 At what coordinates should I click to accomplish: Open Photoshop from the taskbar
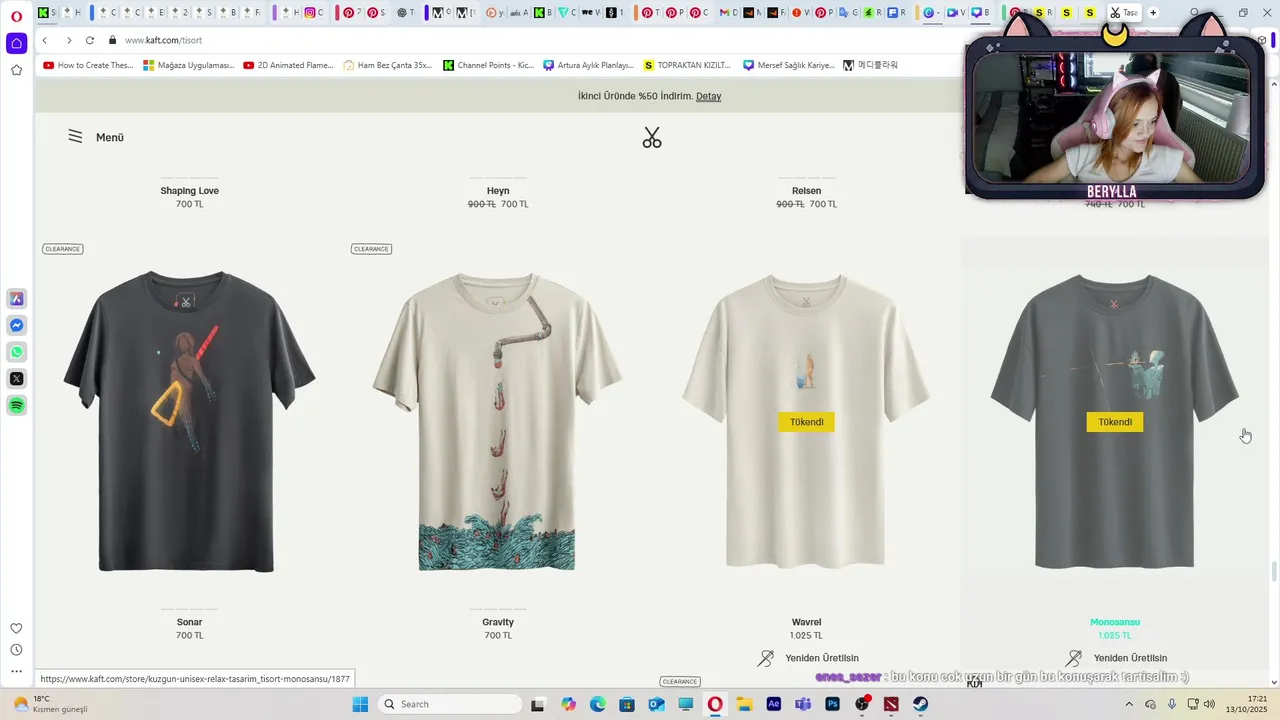point(832,704)
